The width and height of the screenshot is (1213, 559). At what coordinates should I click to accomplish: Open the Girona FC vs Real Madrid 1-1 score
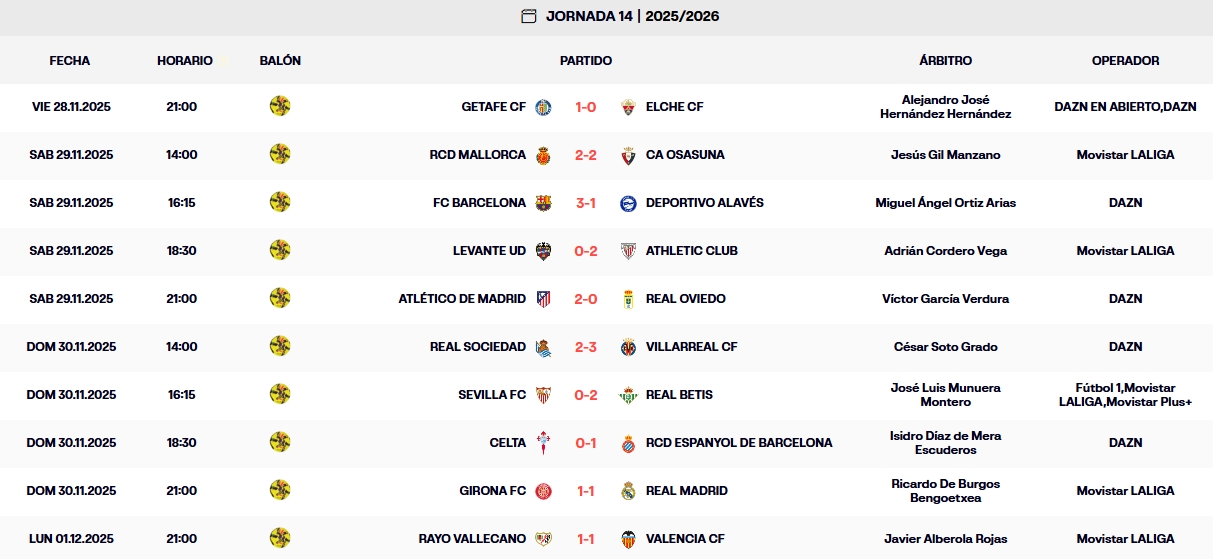click(x=586, y=491)
